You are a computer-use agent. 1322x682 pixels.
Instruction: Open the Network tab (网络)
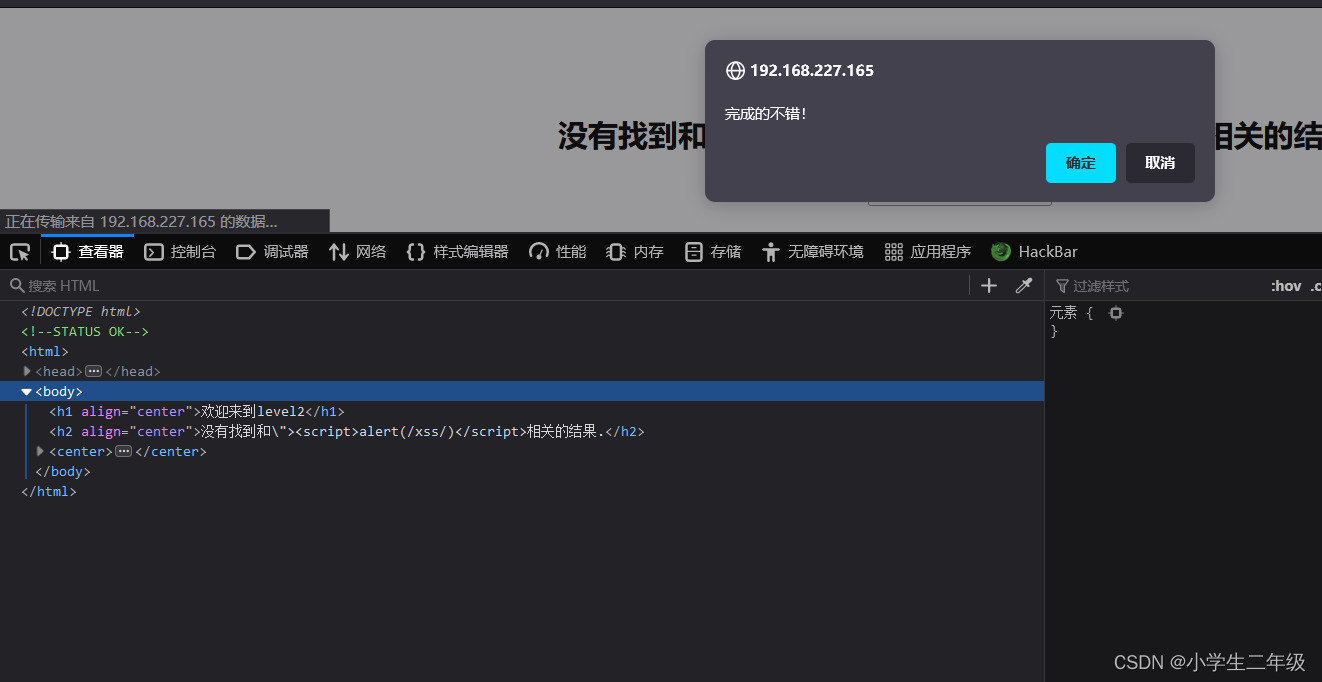(357, 252)
